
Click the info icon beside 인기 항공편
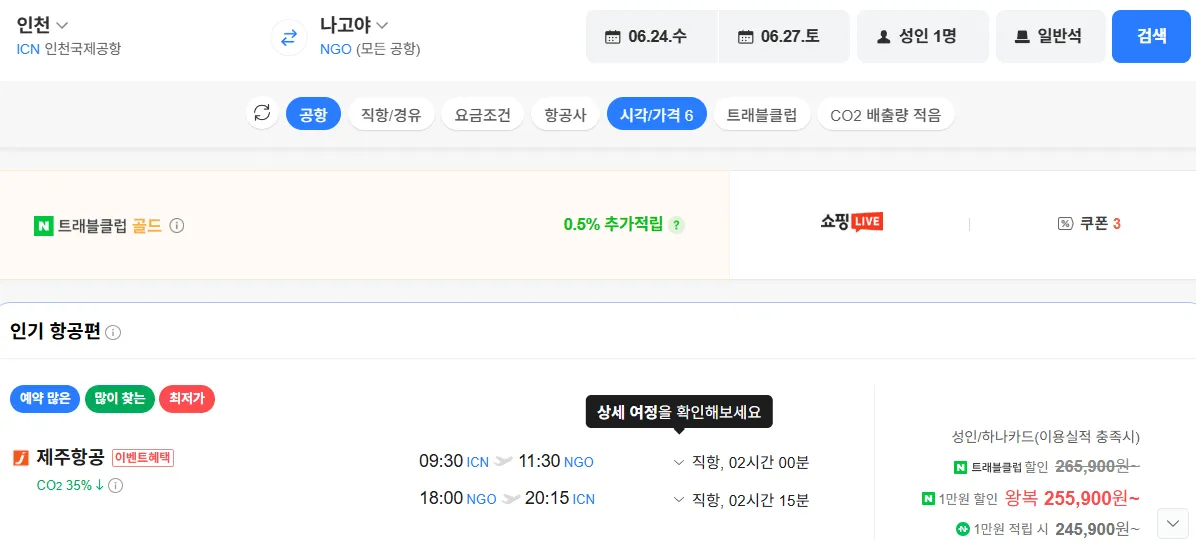tap(113, 332)
